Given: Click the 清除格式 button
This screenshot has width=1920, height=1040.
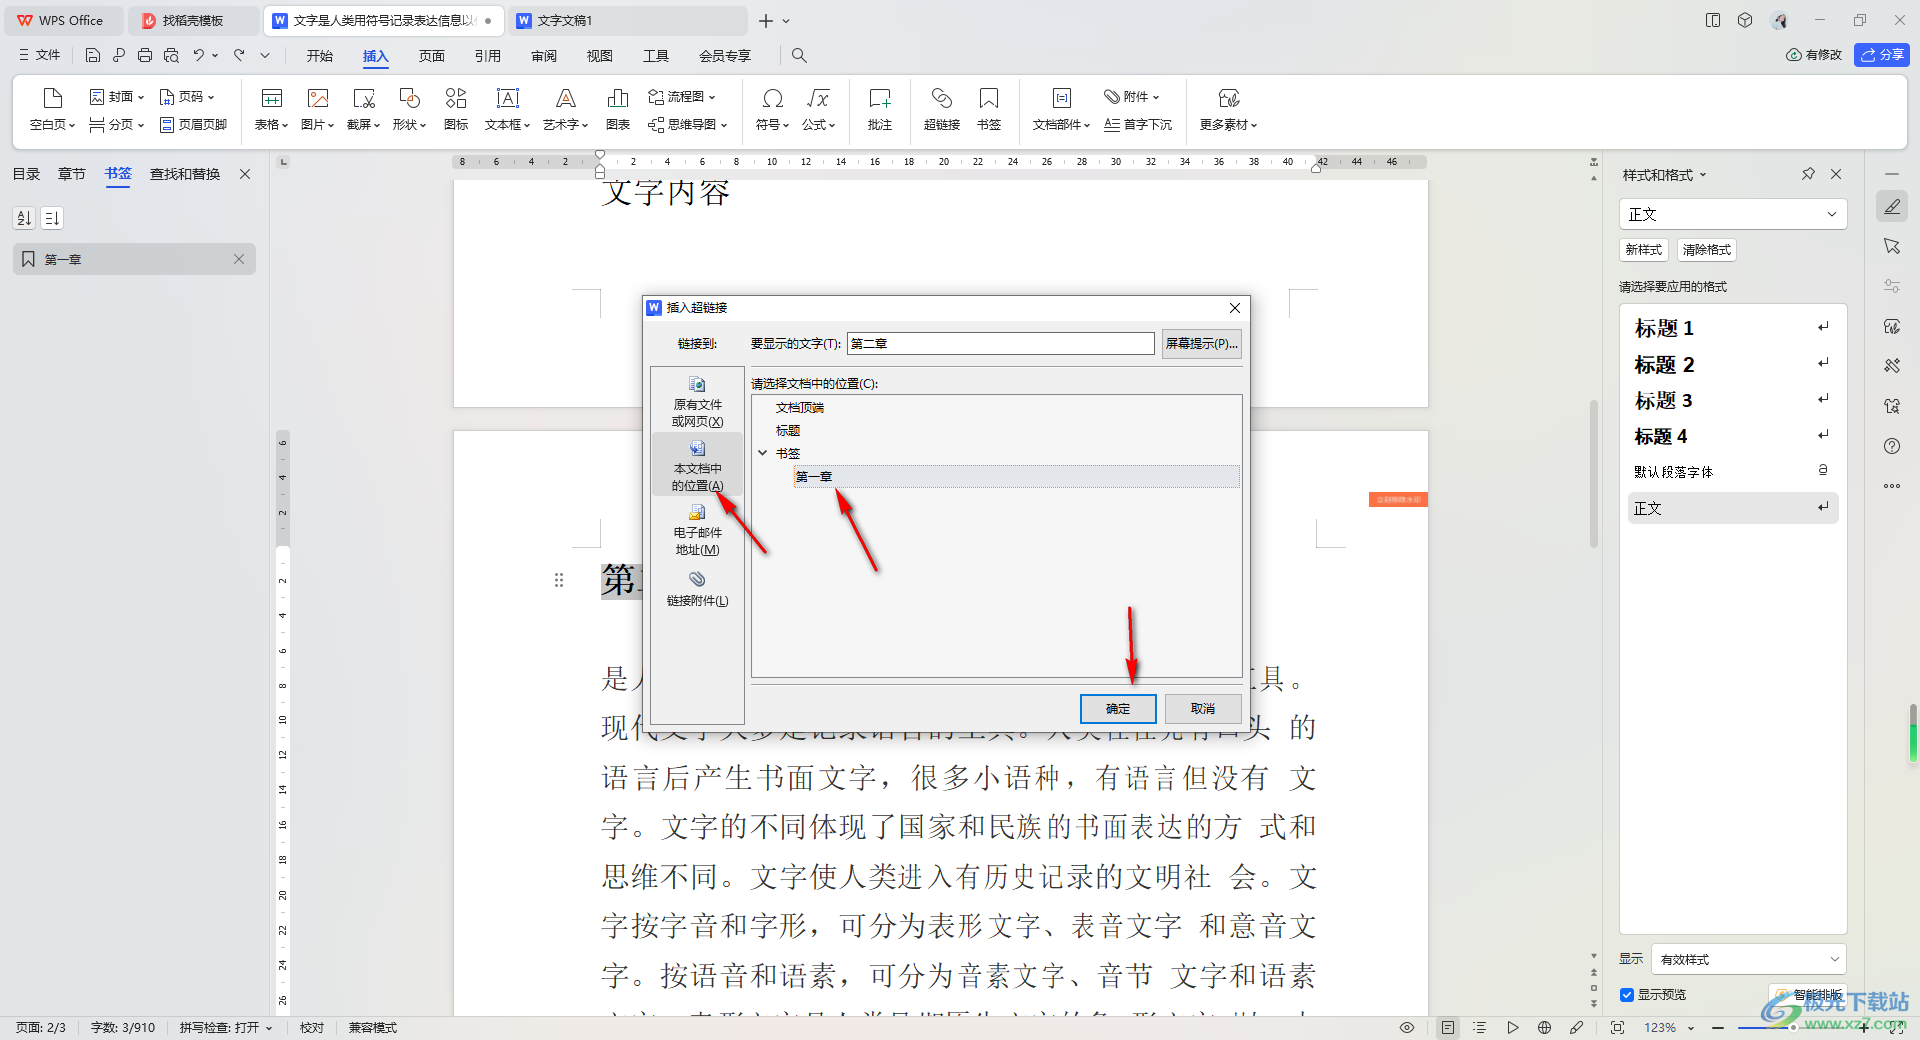Looking at the screenshot, I should click(x=1706, y=250).
